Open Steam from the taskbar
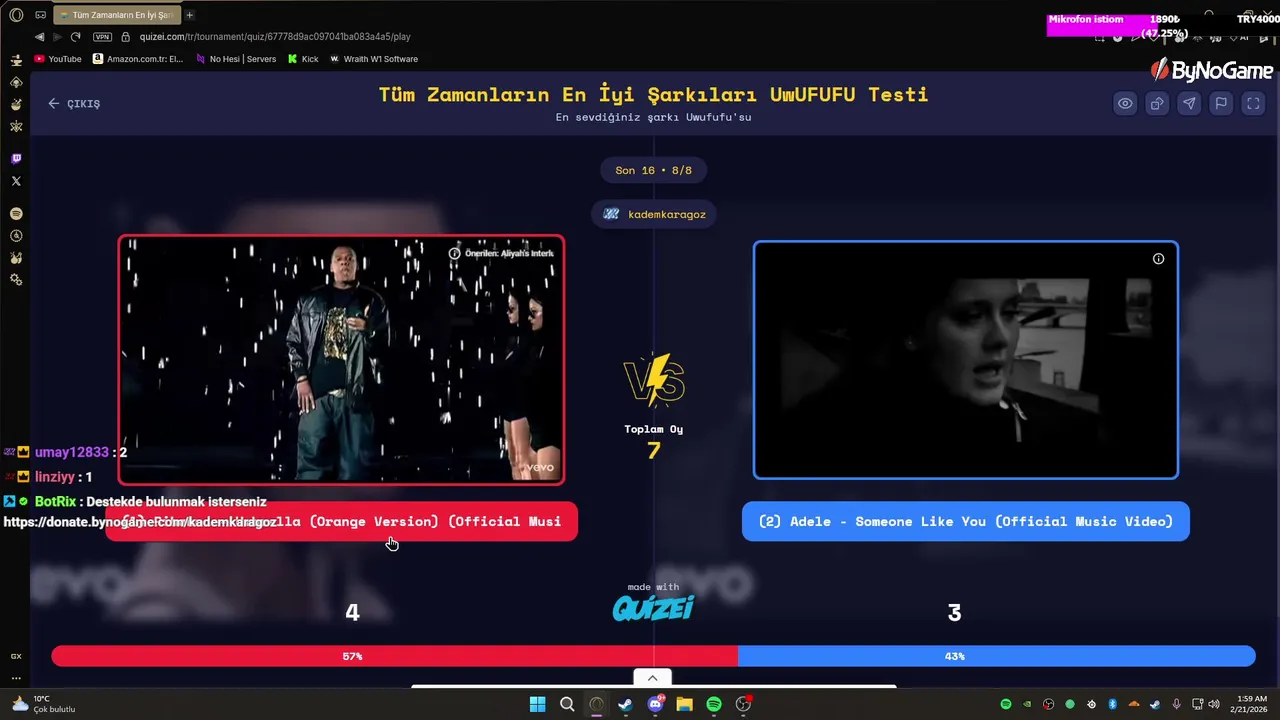Screen dimensions: 1280x720 pos(625,704)
